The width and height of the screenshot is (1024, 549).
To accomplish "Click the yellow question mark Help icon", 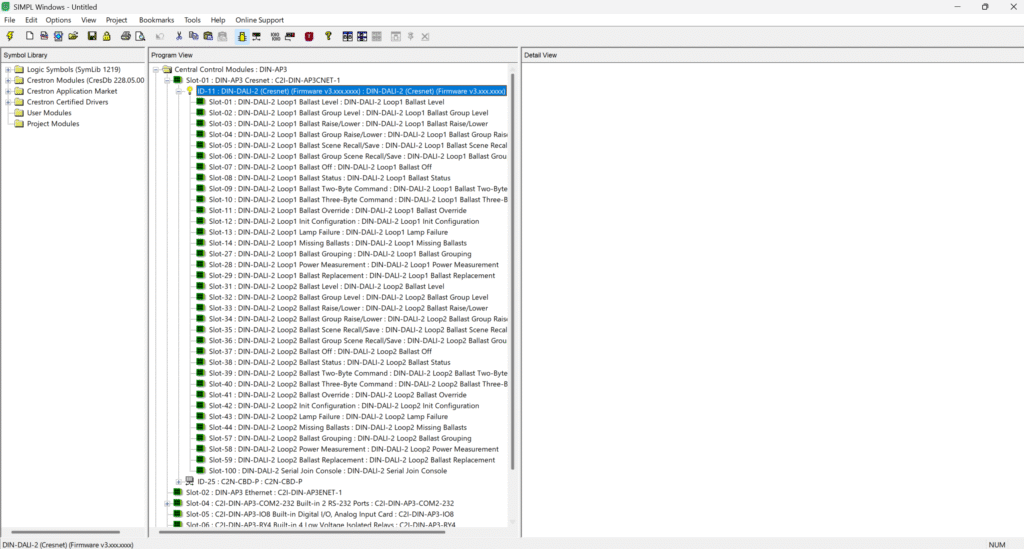I will point(328,37).
